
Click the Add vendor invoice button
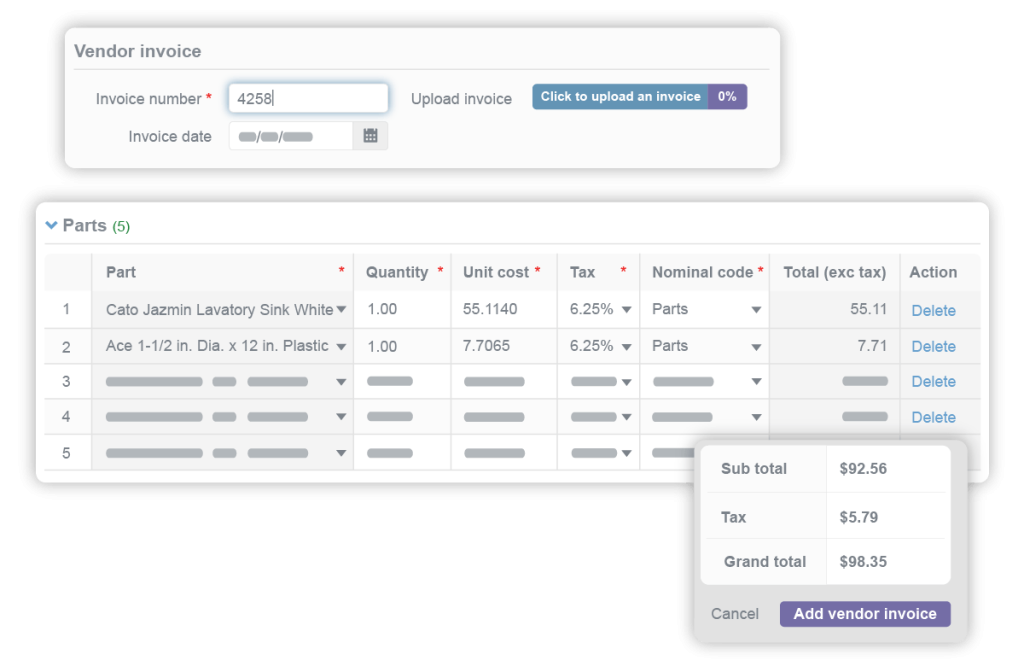(865, 614)
